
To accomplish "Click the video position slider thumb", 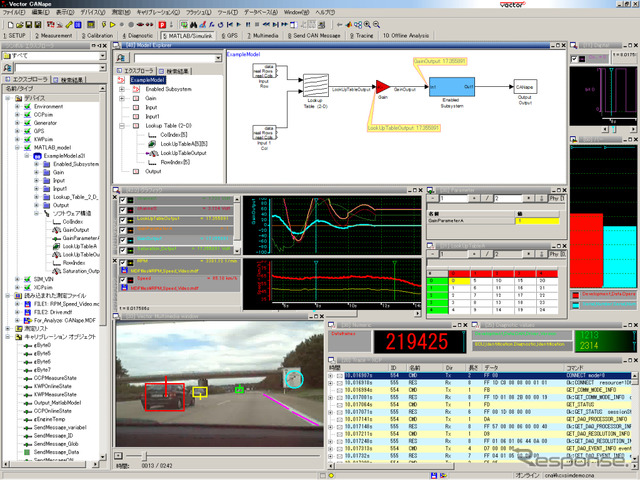I will [144, 456].
